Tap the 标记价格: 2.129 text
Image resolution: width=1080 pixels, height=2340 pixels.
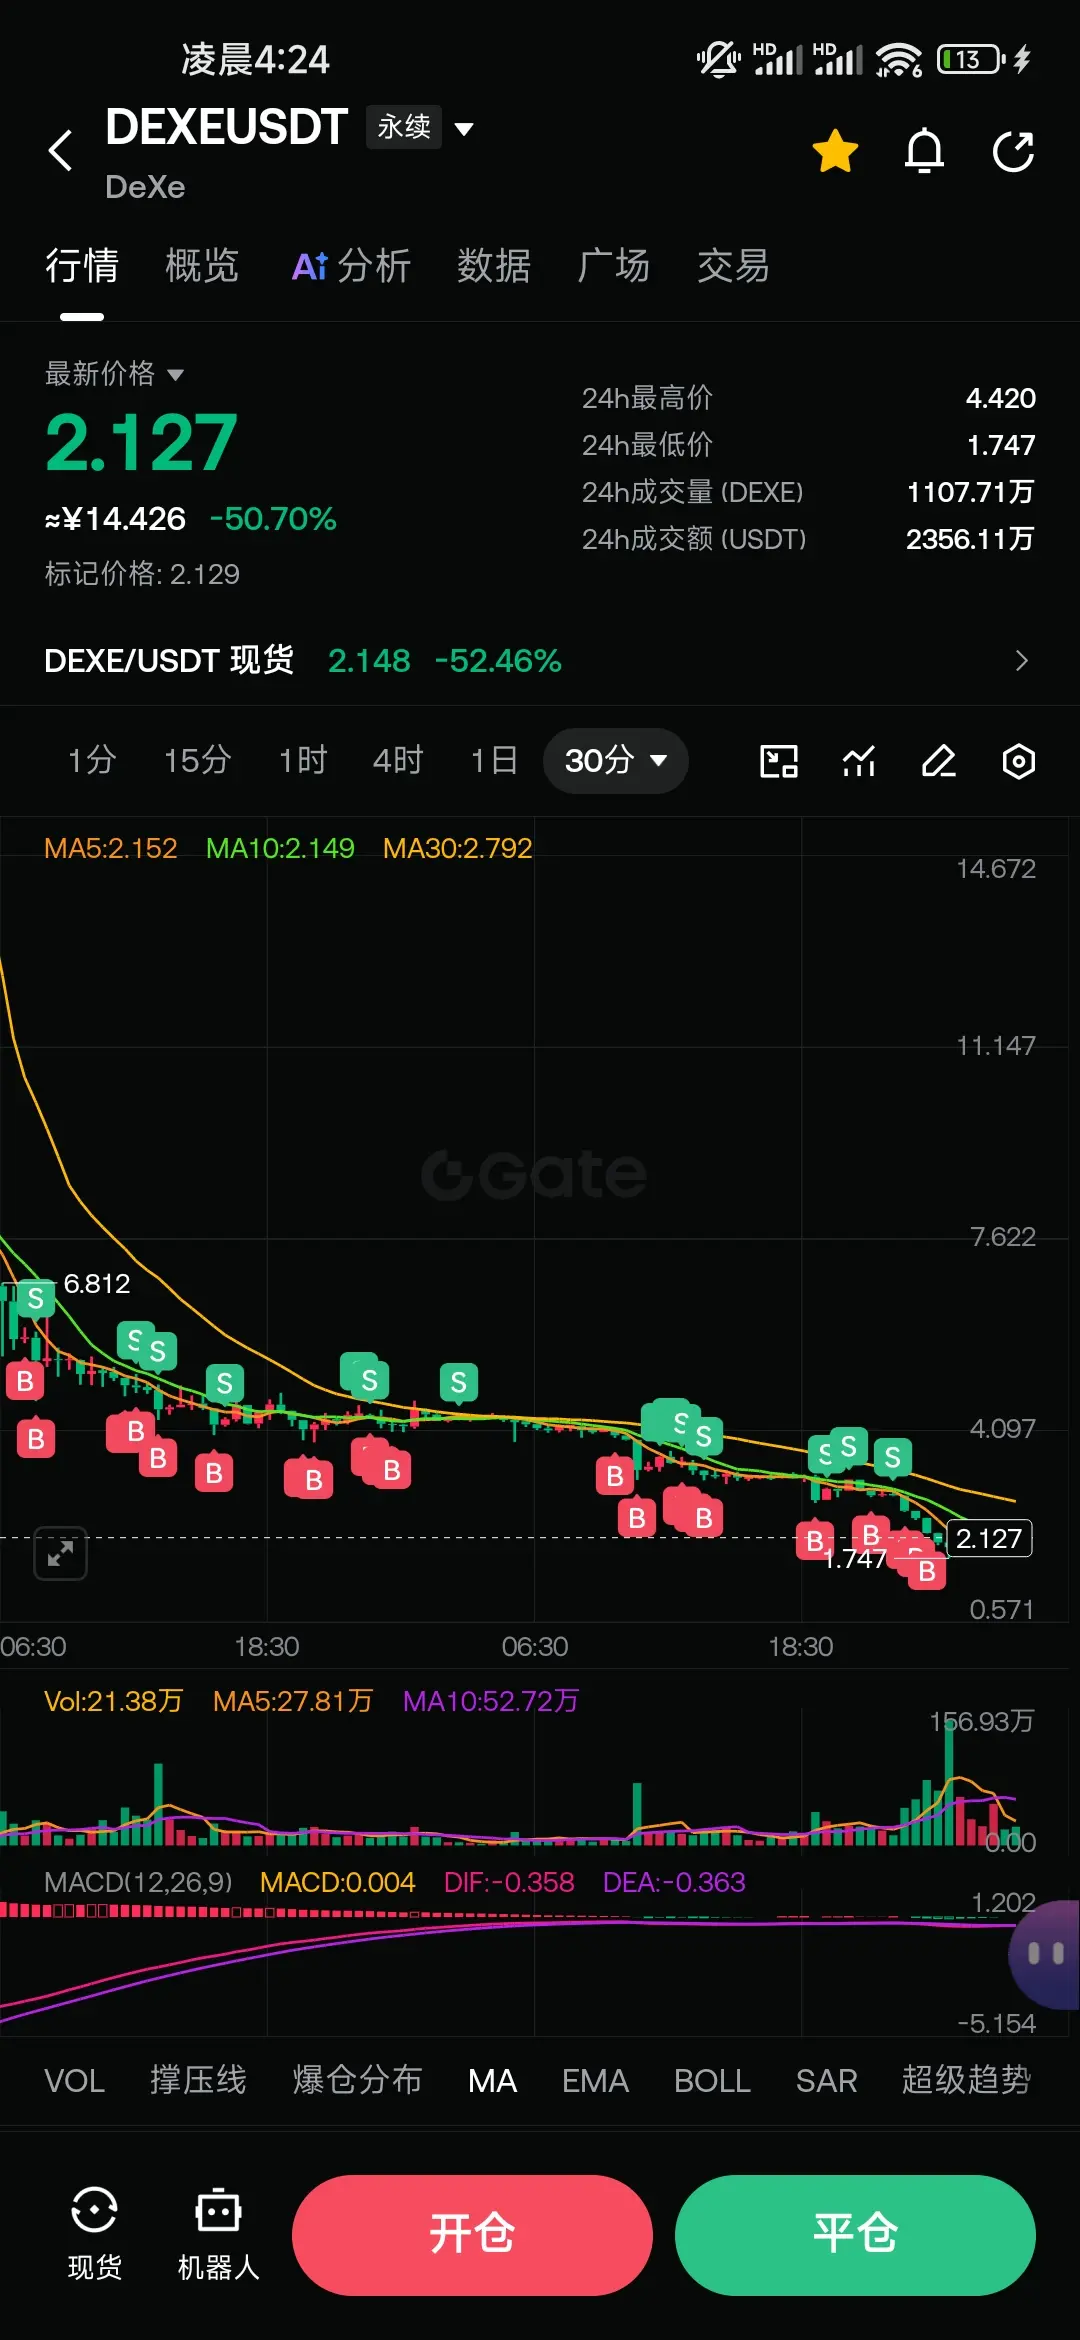click(x=142, y=574)
